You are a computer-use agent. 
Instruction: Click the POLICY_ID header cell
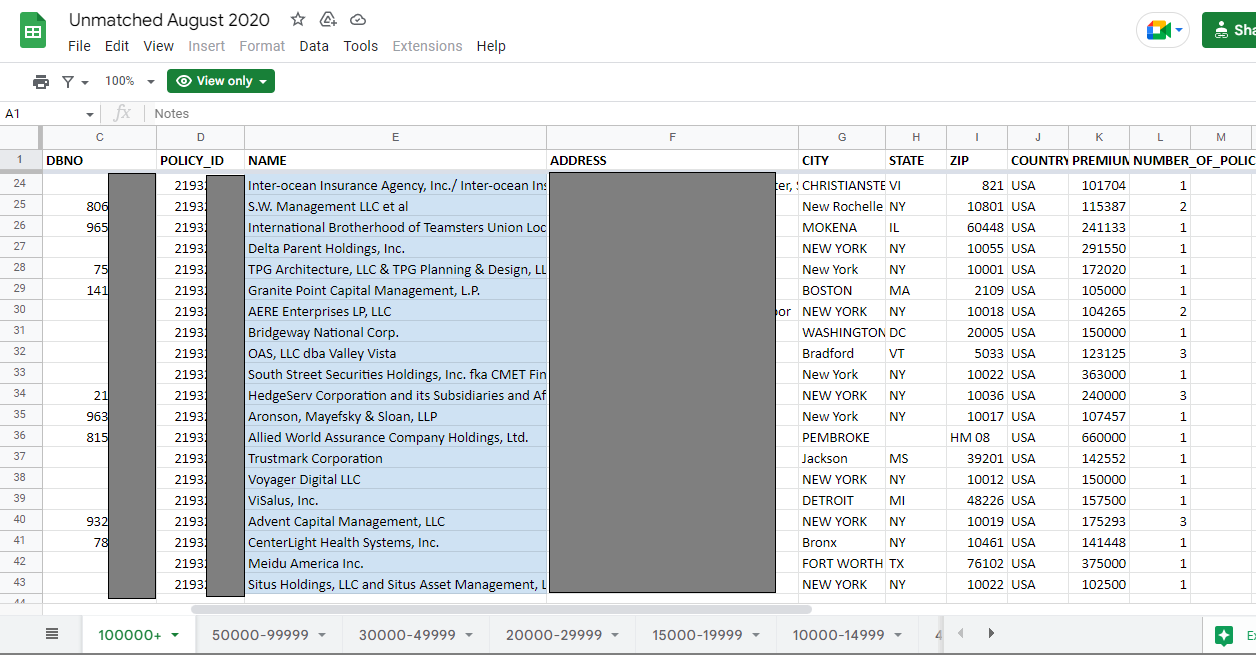tap(200, 160)
